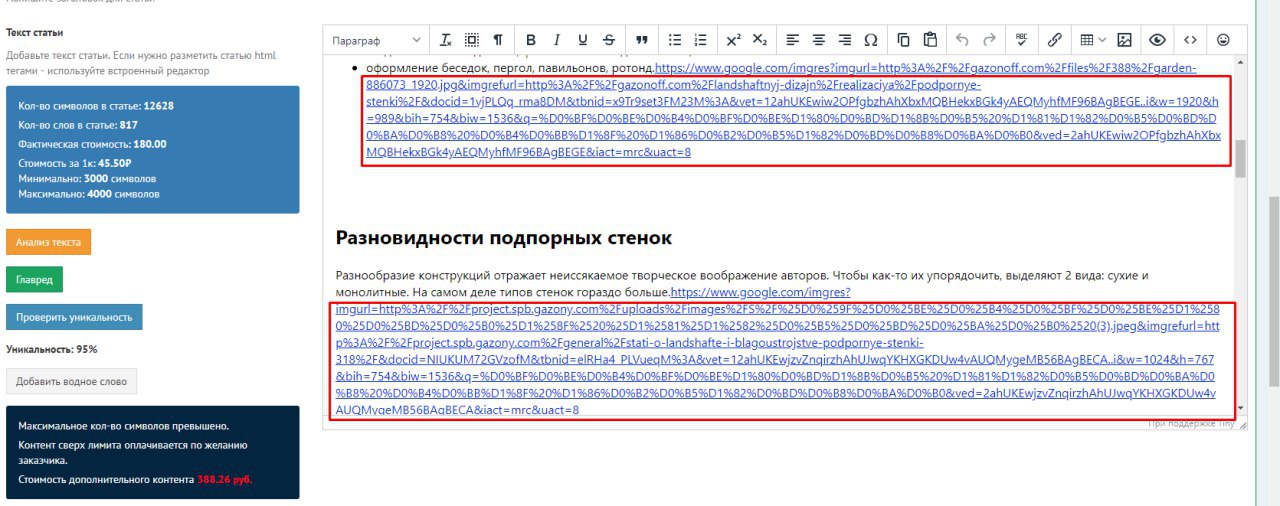Redo the last edit

coord(989,40)
